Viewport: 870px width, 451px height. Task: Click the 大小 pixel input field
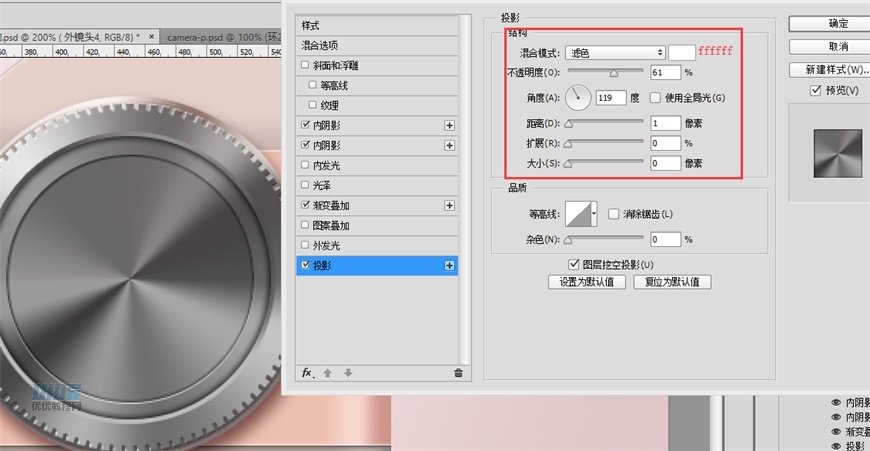(665, 163)
